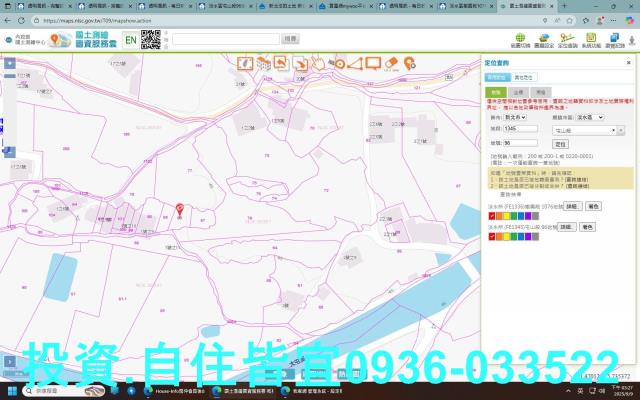Switch language with the EN button
640x400 pixels.
click(x=131, y=40)
